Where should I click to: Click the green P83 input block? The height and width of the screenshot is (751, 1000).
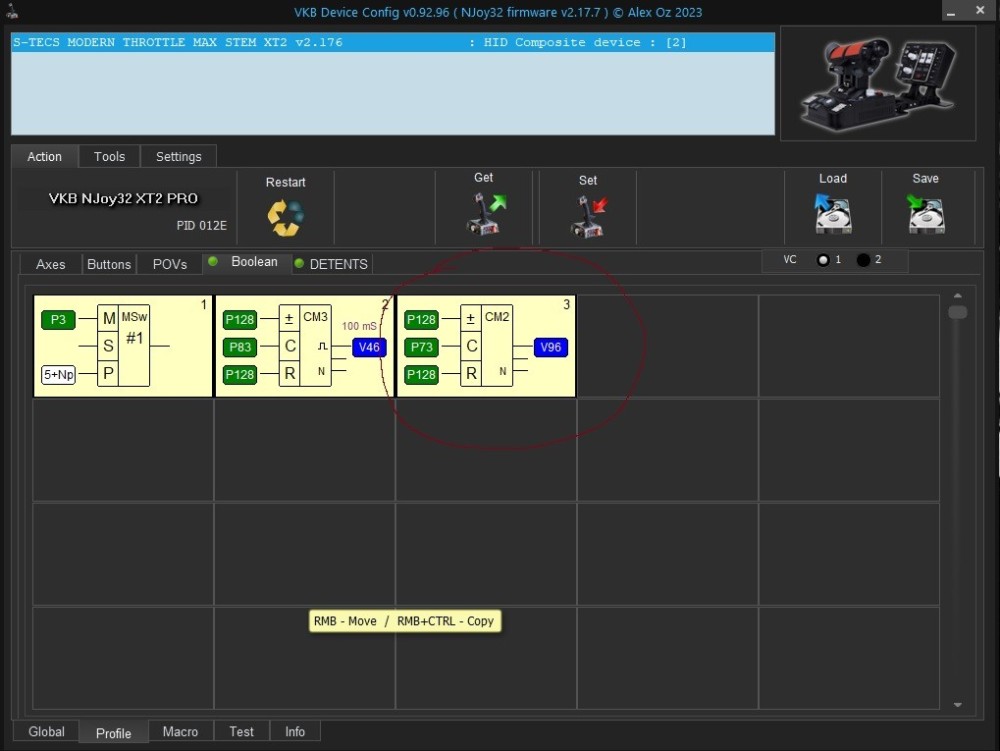[x=240, y=347]
